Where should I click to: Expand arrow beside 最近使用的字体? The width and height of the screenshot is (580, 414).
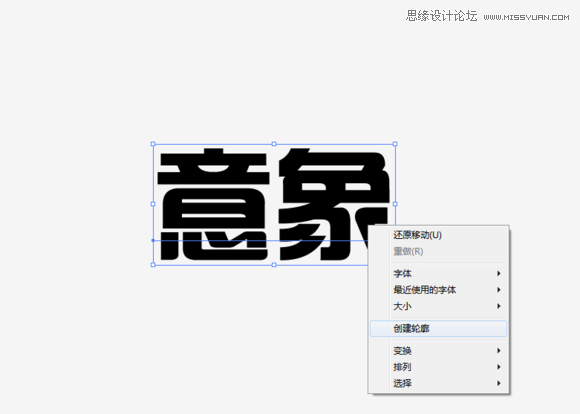click(499, 290)
